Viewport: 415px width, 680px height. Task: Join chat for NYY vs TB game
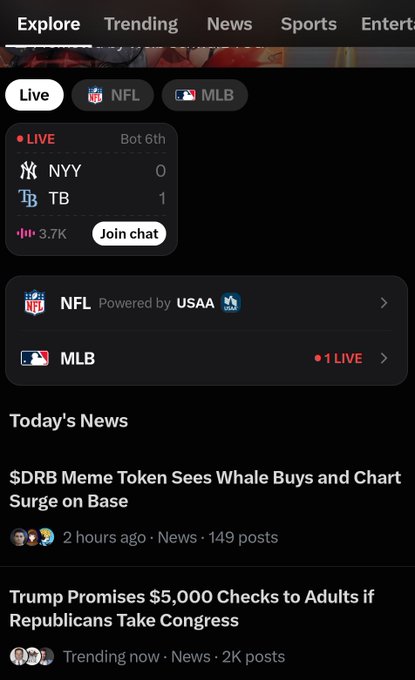click(129, 234)
